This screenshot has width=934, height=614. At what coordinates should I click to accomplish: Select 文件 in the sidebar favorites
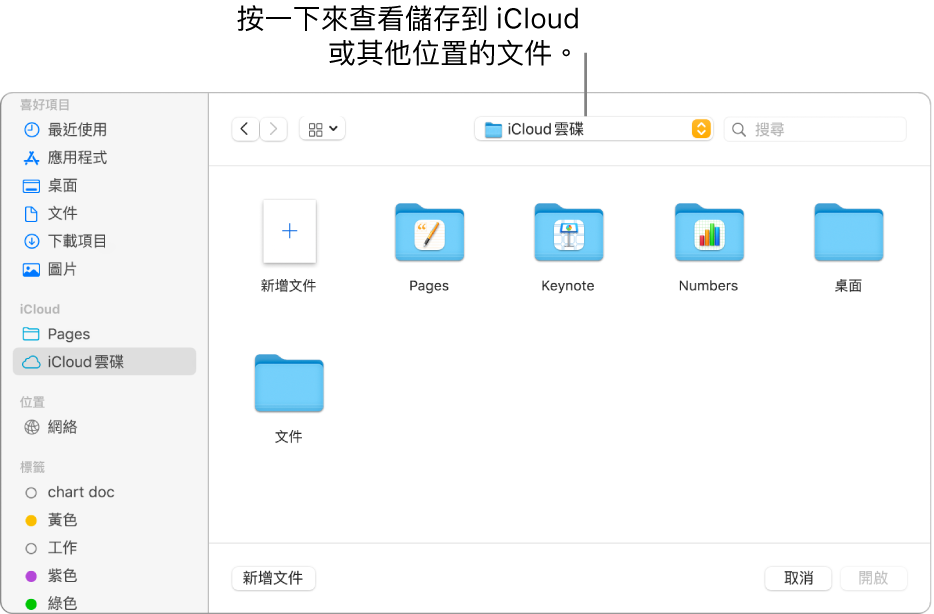(x=104, y=213)
